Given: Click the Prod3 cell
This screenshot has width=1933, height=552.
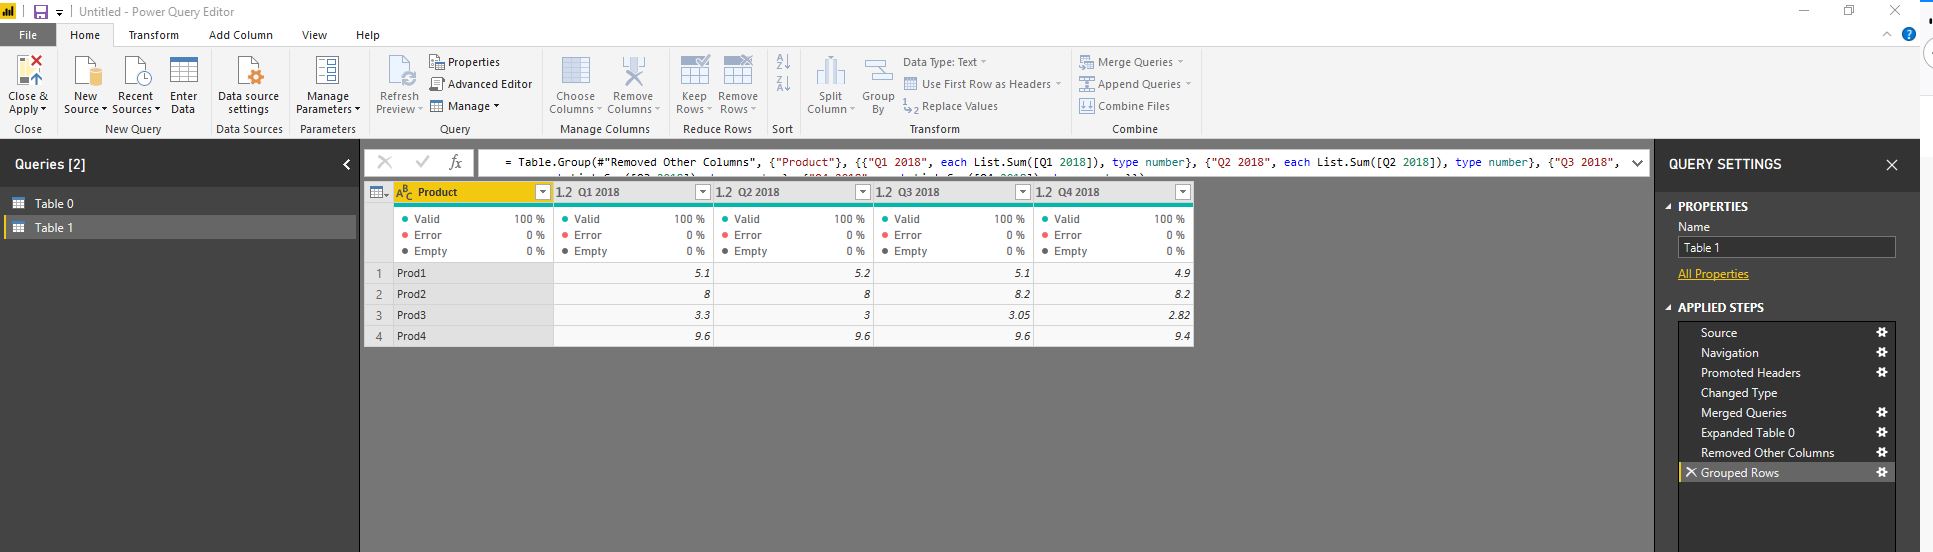Looking at the screenshot, I should click(x=474, y=315).
